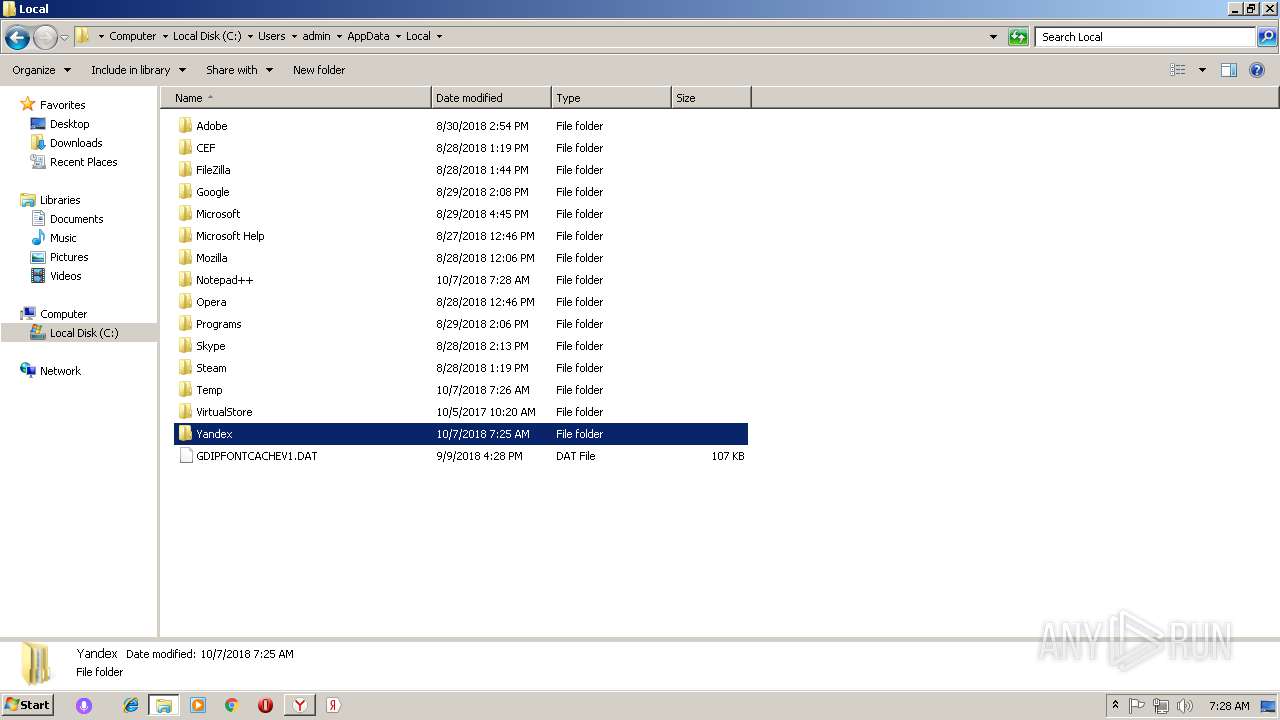Open the view options dropdown arrow

pos(1202,70)
